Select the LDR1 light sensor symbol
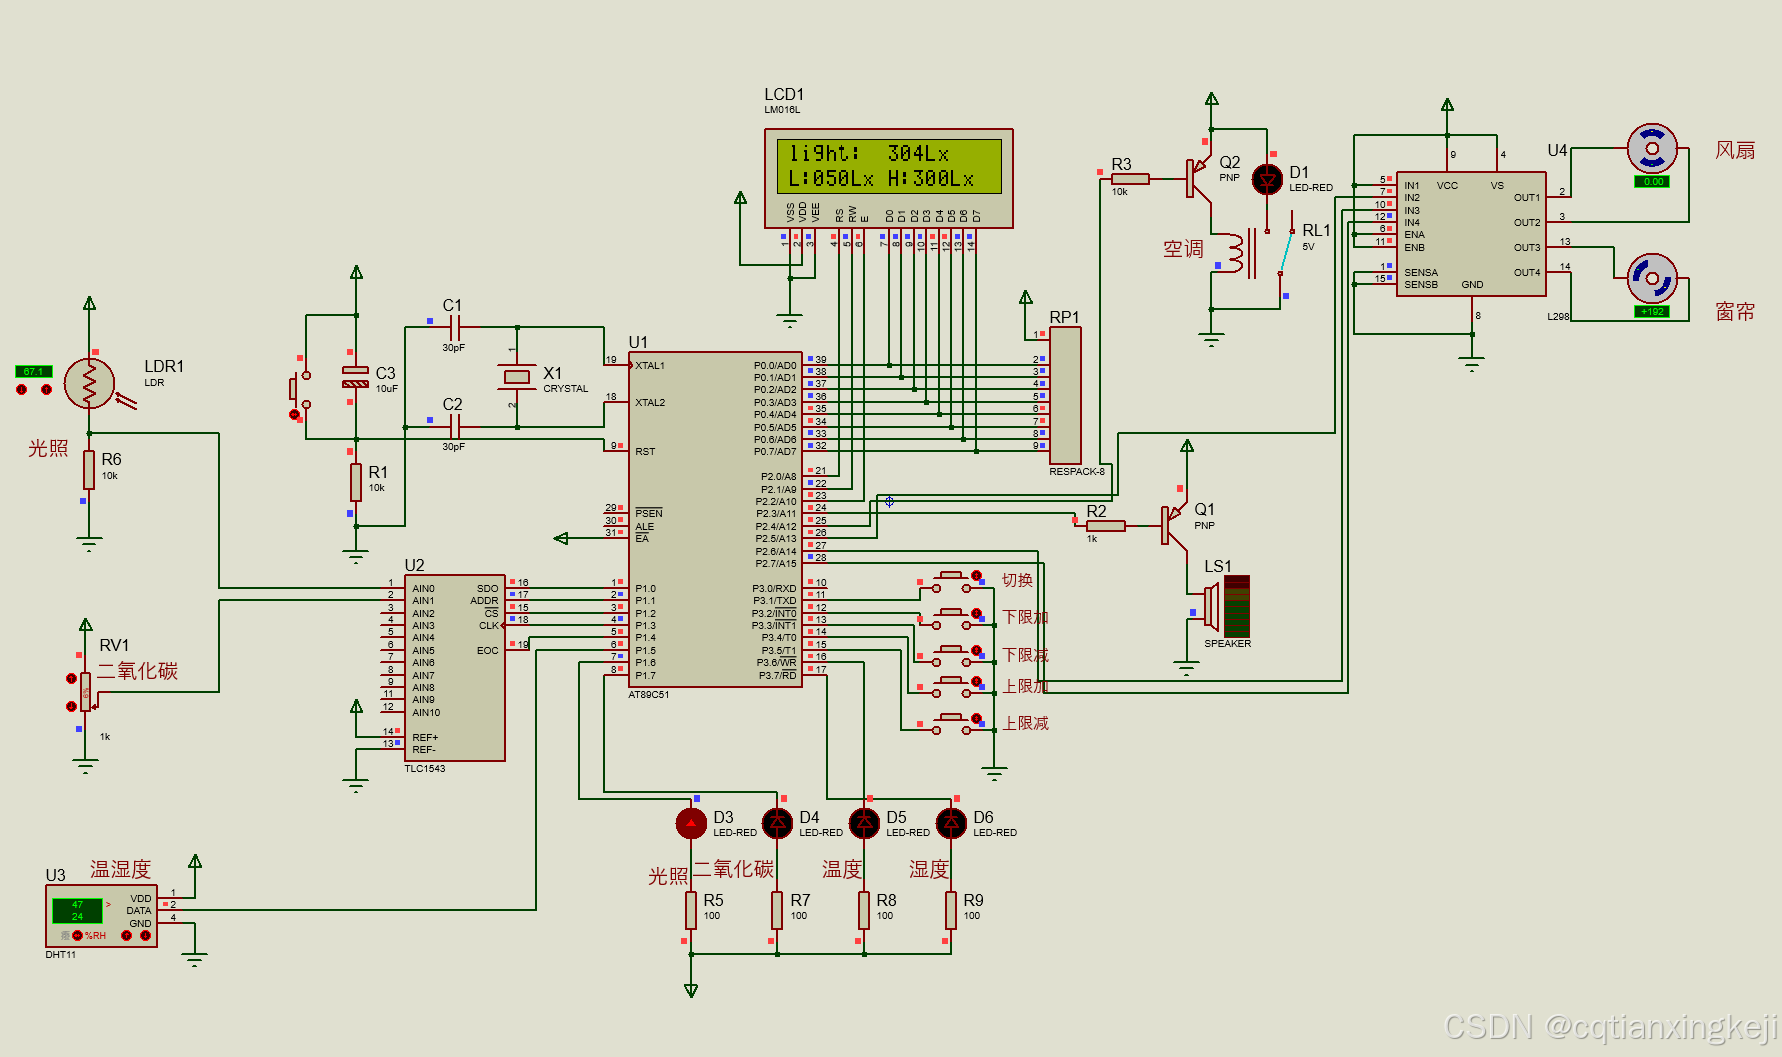The height and width of the screenshot is (1057, 1782). coord(90,383)
